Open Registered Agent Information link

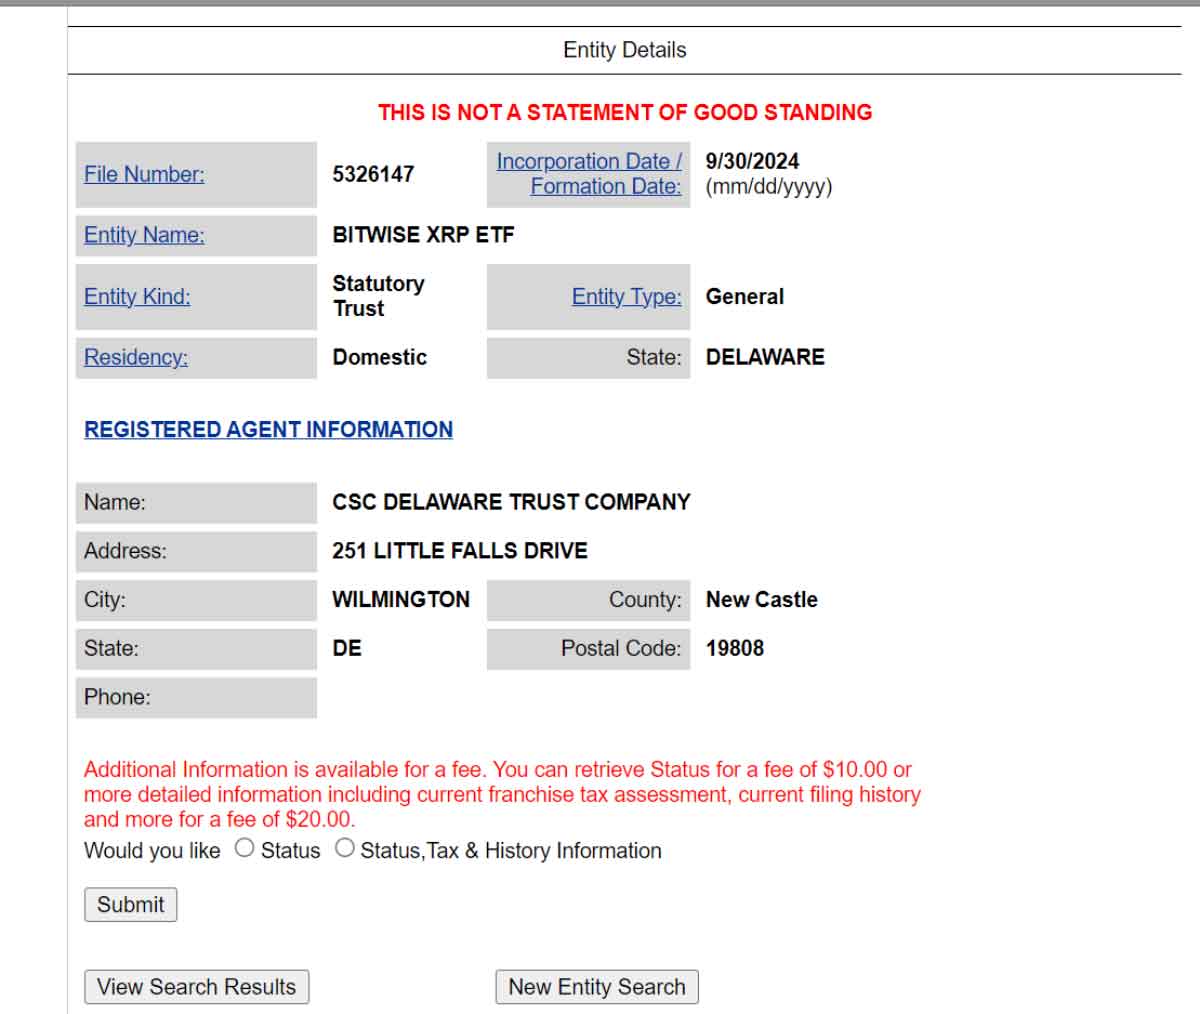(268, 429)
